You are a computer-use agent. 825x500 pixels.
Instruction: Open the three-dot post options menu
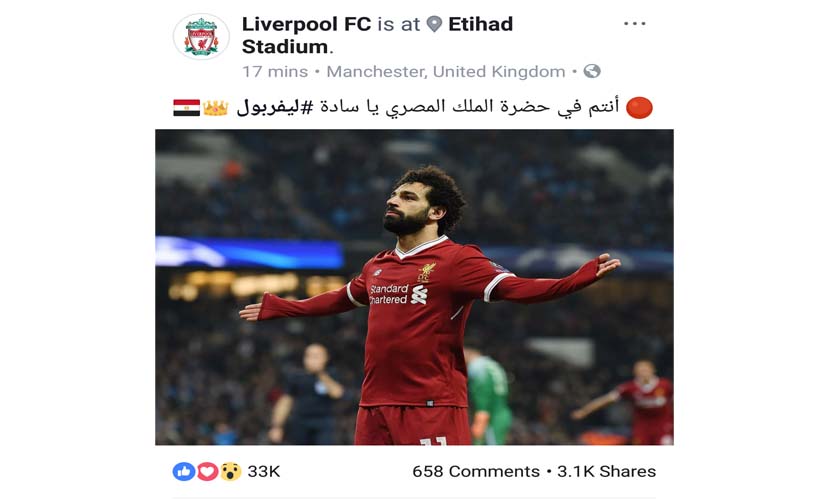(x=635, y=24)
